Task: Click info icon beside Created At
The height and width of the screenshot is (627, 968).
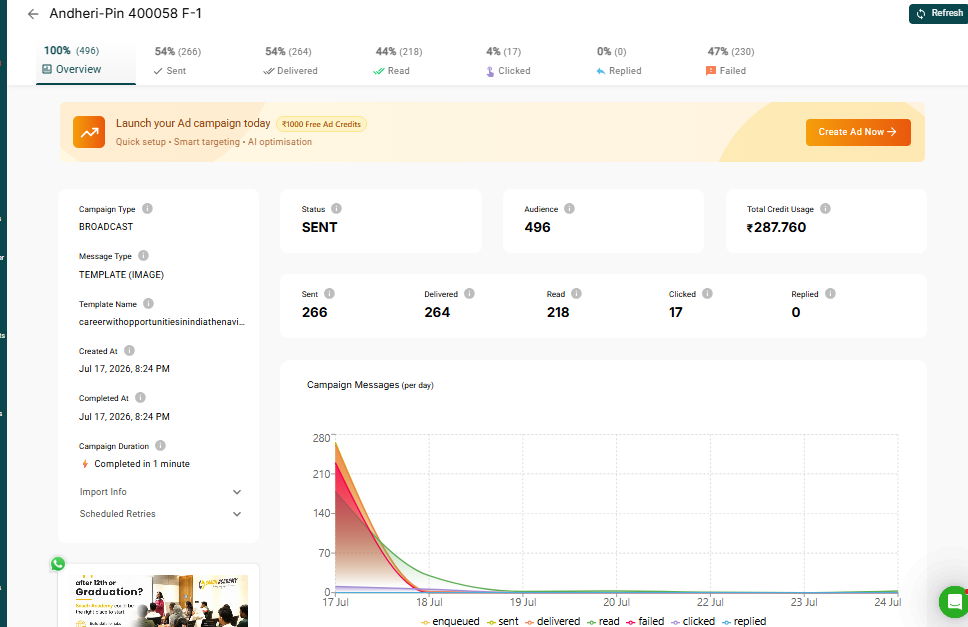Action: [129, 351]
